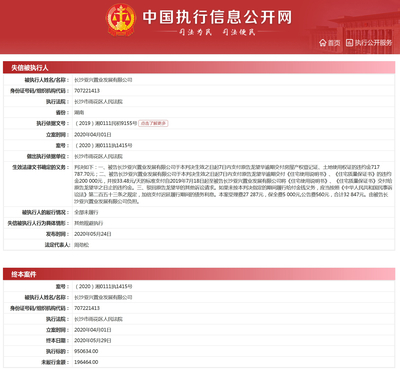Open the 首页 home link

[330, 43]
